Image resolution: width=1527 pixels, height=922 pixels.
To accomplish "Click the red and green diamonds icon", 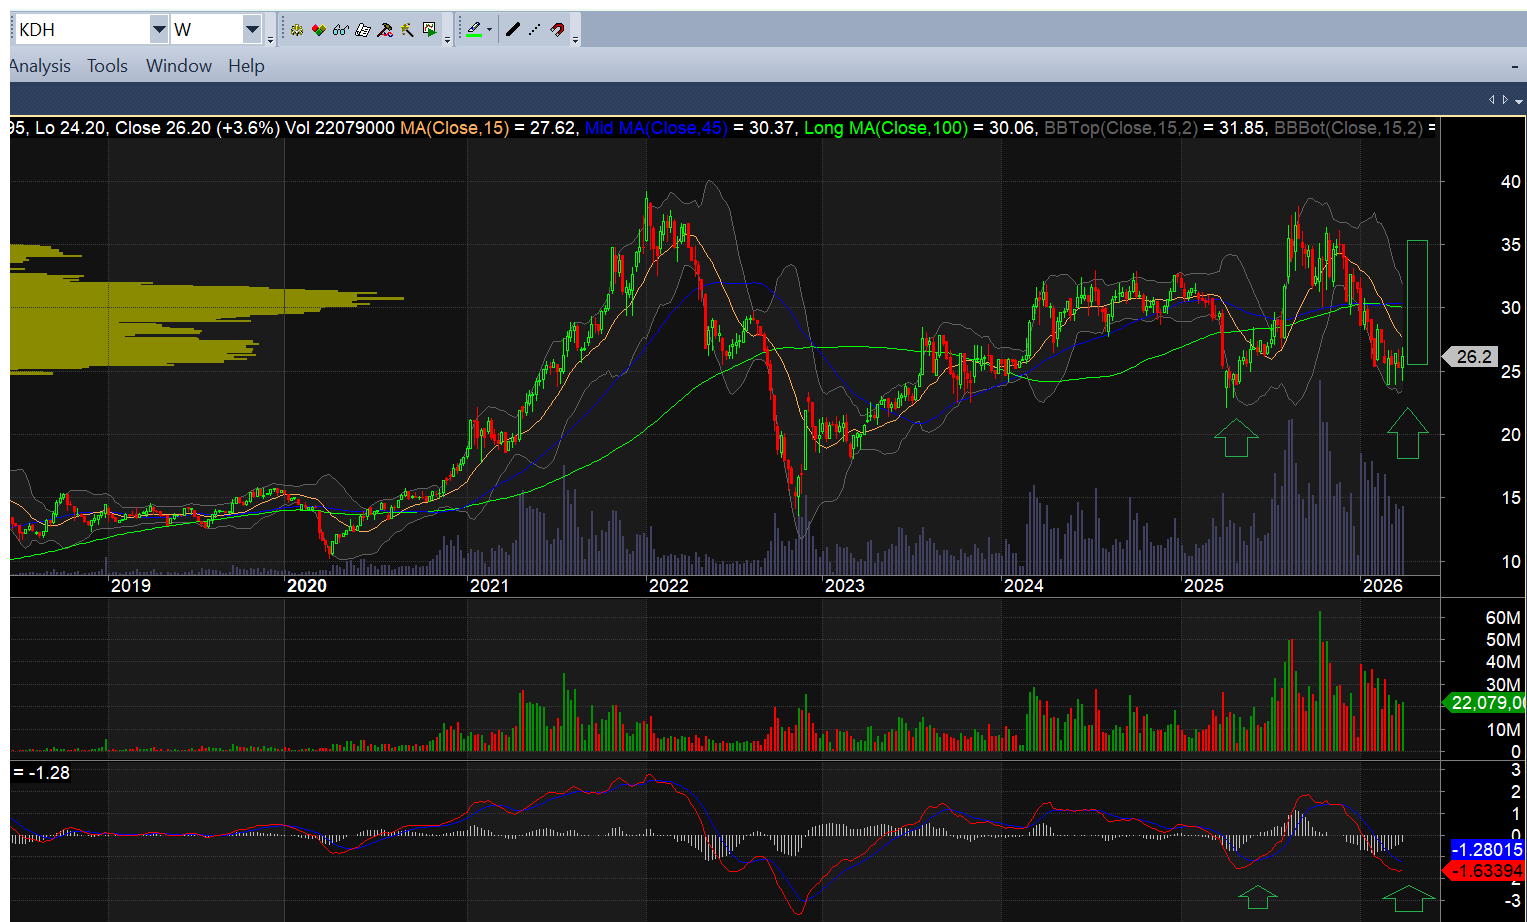I will click(319, 30).
